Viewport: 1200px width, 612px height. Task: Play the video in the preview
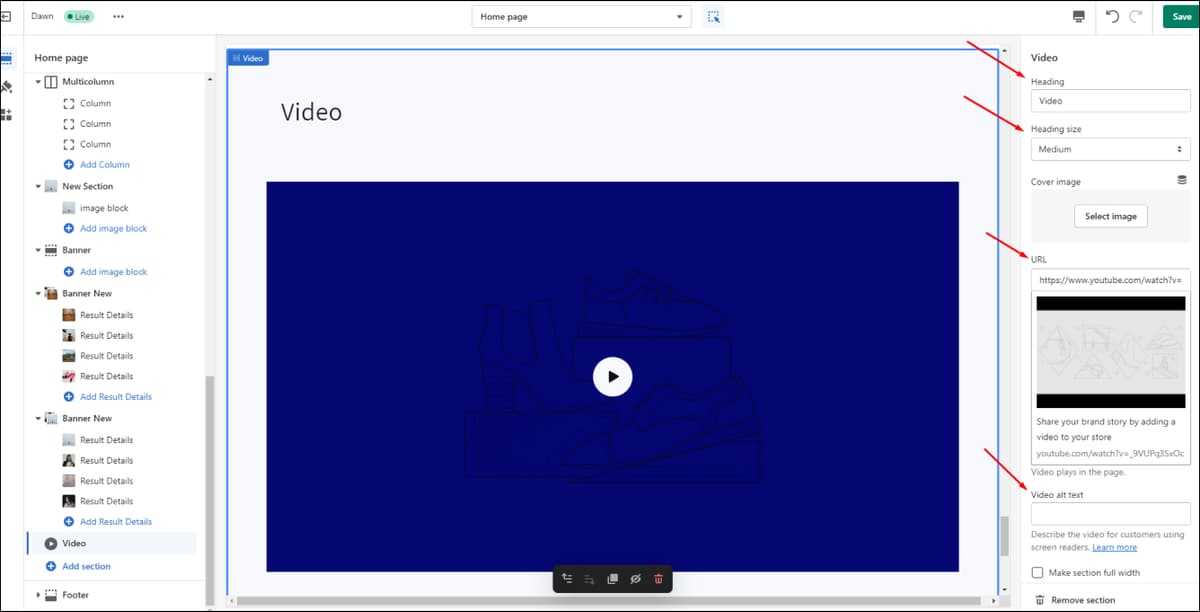coord(612,377)
